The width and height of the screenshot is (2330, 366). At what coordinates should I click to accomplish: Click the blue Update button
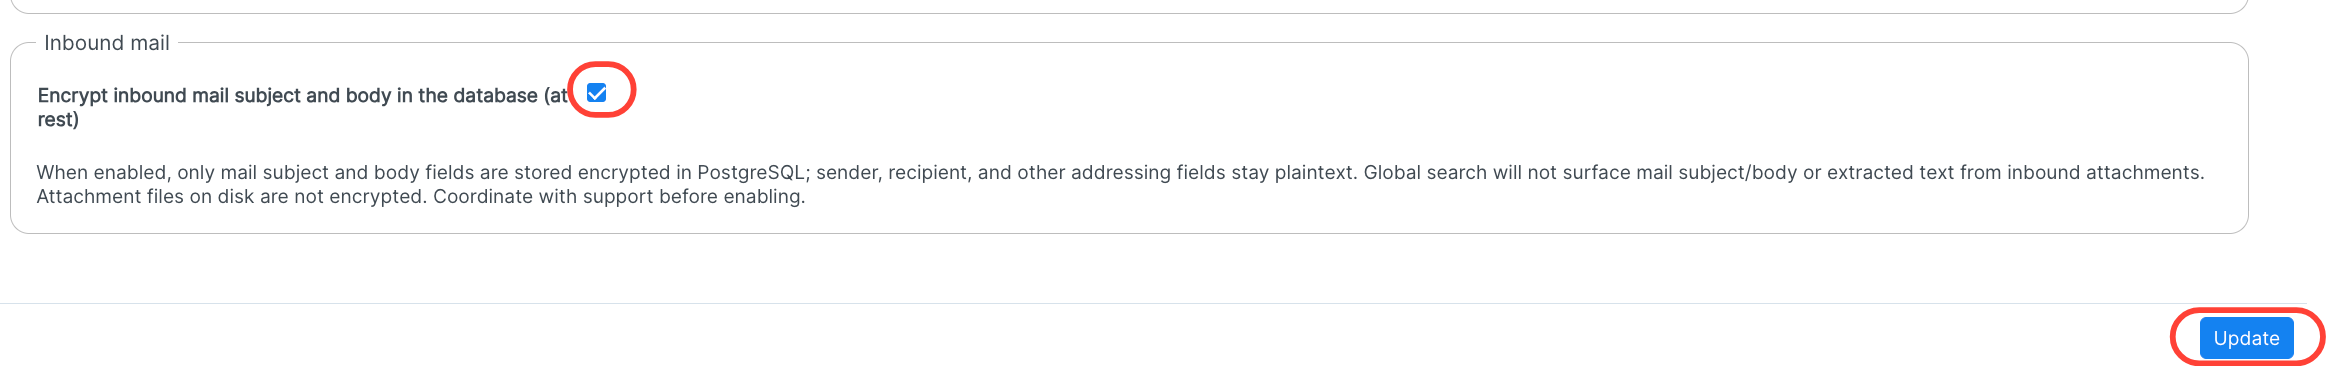click(x=2246, y=338)
